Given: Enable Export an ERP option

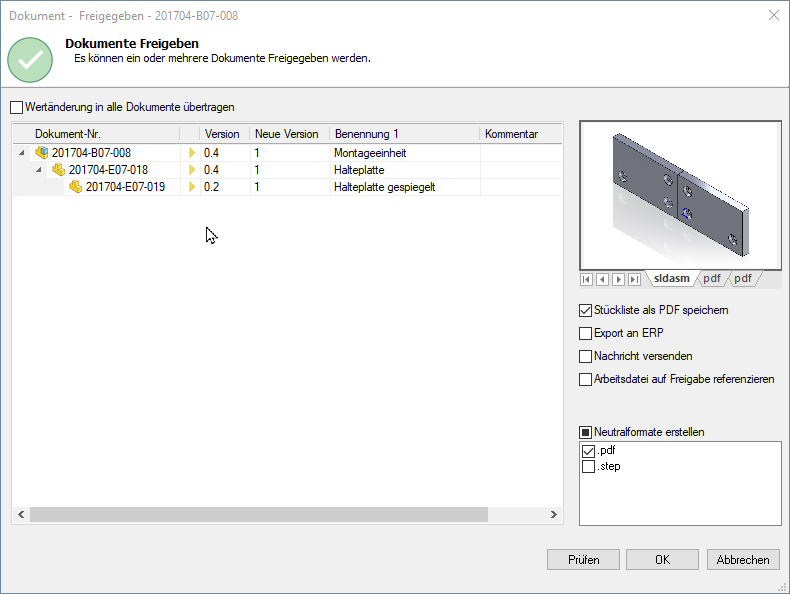Looking at the screenshot, I should click(586, 333).
